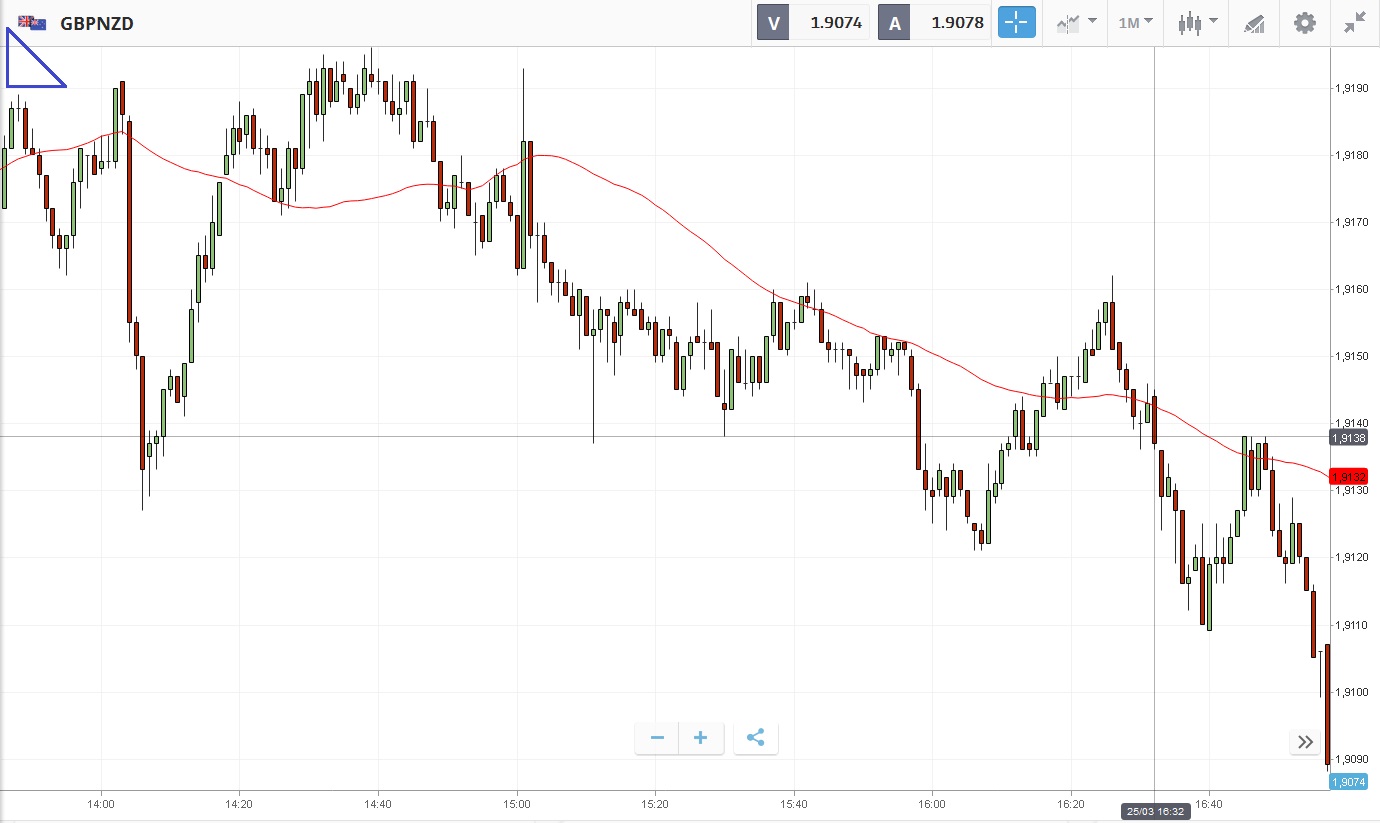Click the 16:00 time axis label
The width and height of the screenshot is (1380, 823).
click(931, 802)
